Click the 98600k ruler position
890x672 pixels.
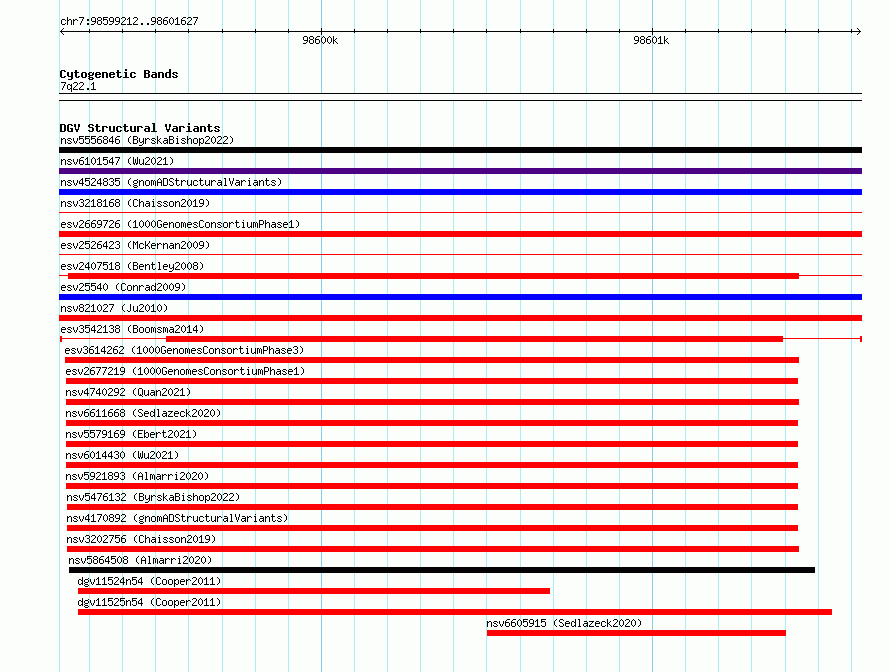point(320,40)
